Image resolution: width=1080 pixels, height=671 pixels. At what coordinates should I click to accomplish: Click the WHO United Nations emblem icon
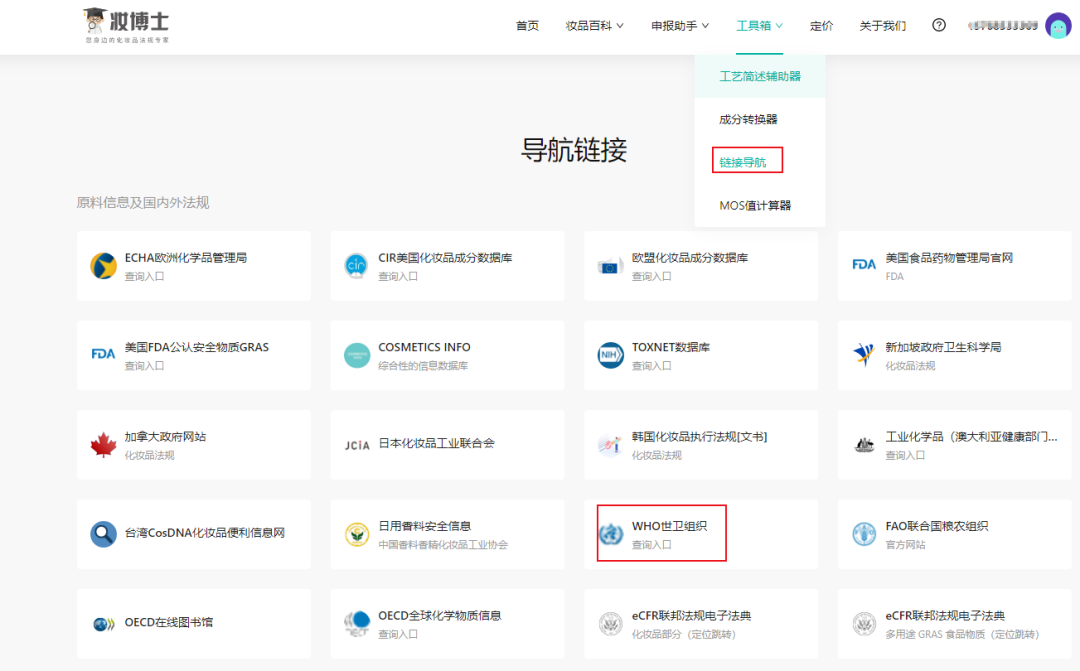(x=610, y=532)
